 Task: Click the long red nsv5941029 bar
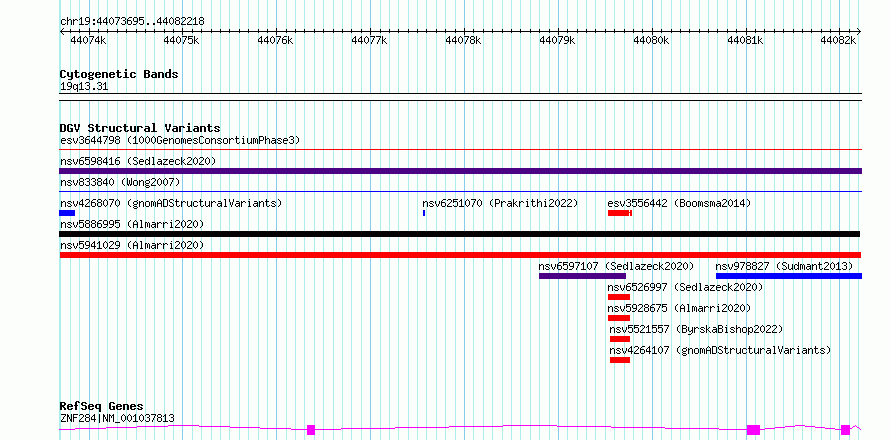point(460,255)
